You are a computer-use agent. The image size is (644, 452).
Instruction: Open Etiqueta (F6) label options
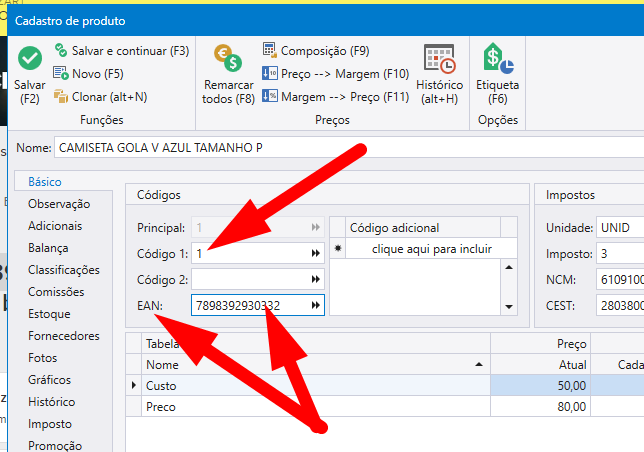pyautogui.click(x=497, y=60)
